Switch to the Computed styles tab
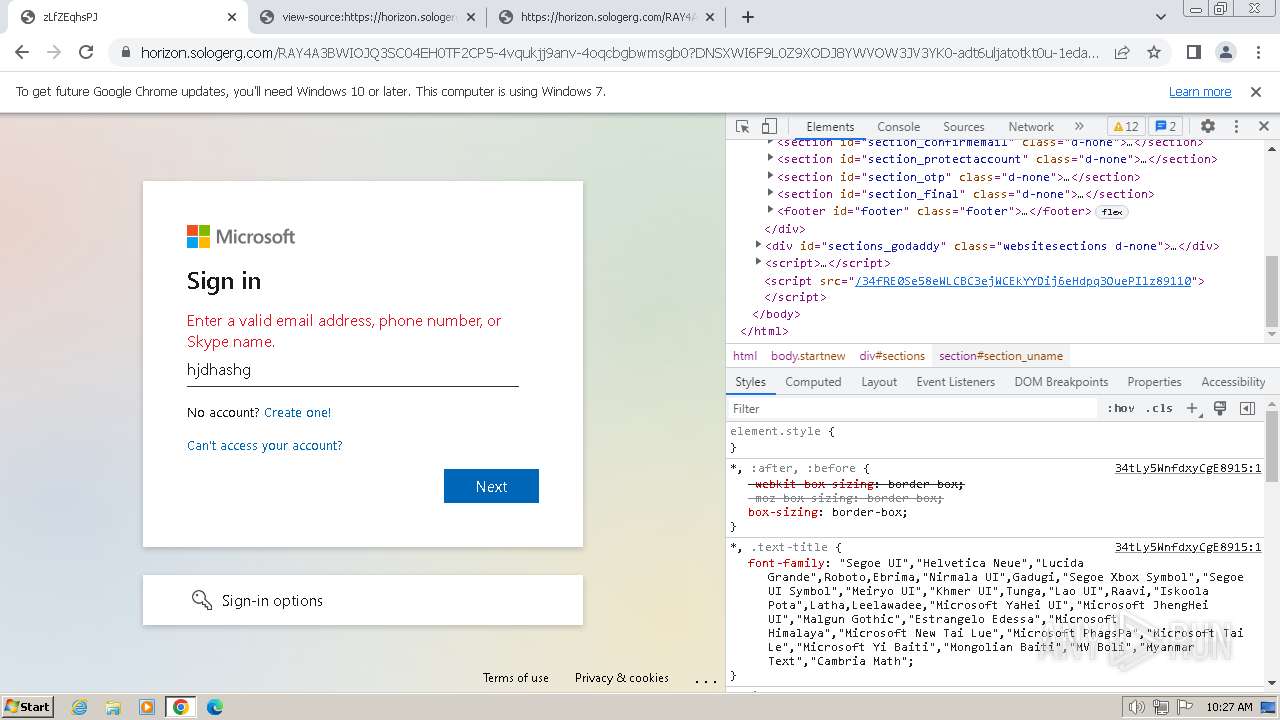The image size is (1280, 720). (813, 382)
